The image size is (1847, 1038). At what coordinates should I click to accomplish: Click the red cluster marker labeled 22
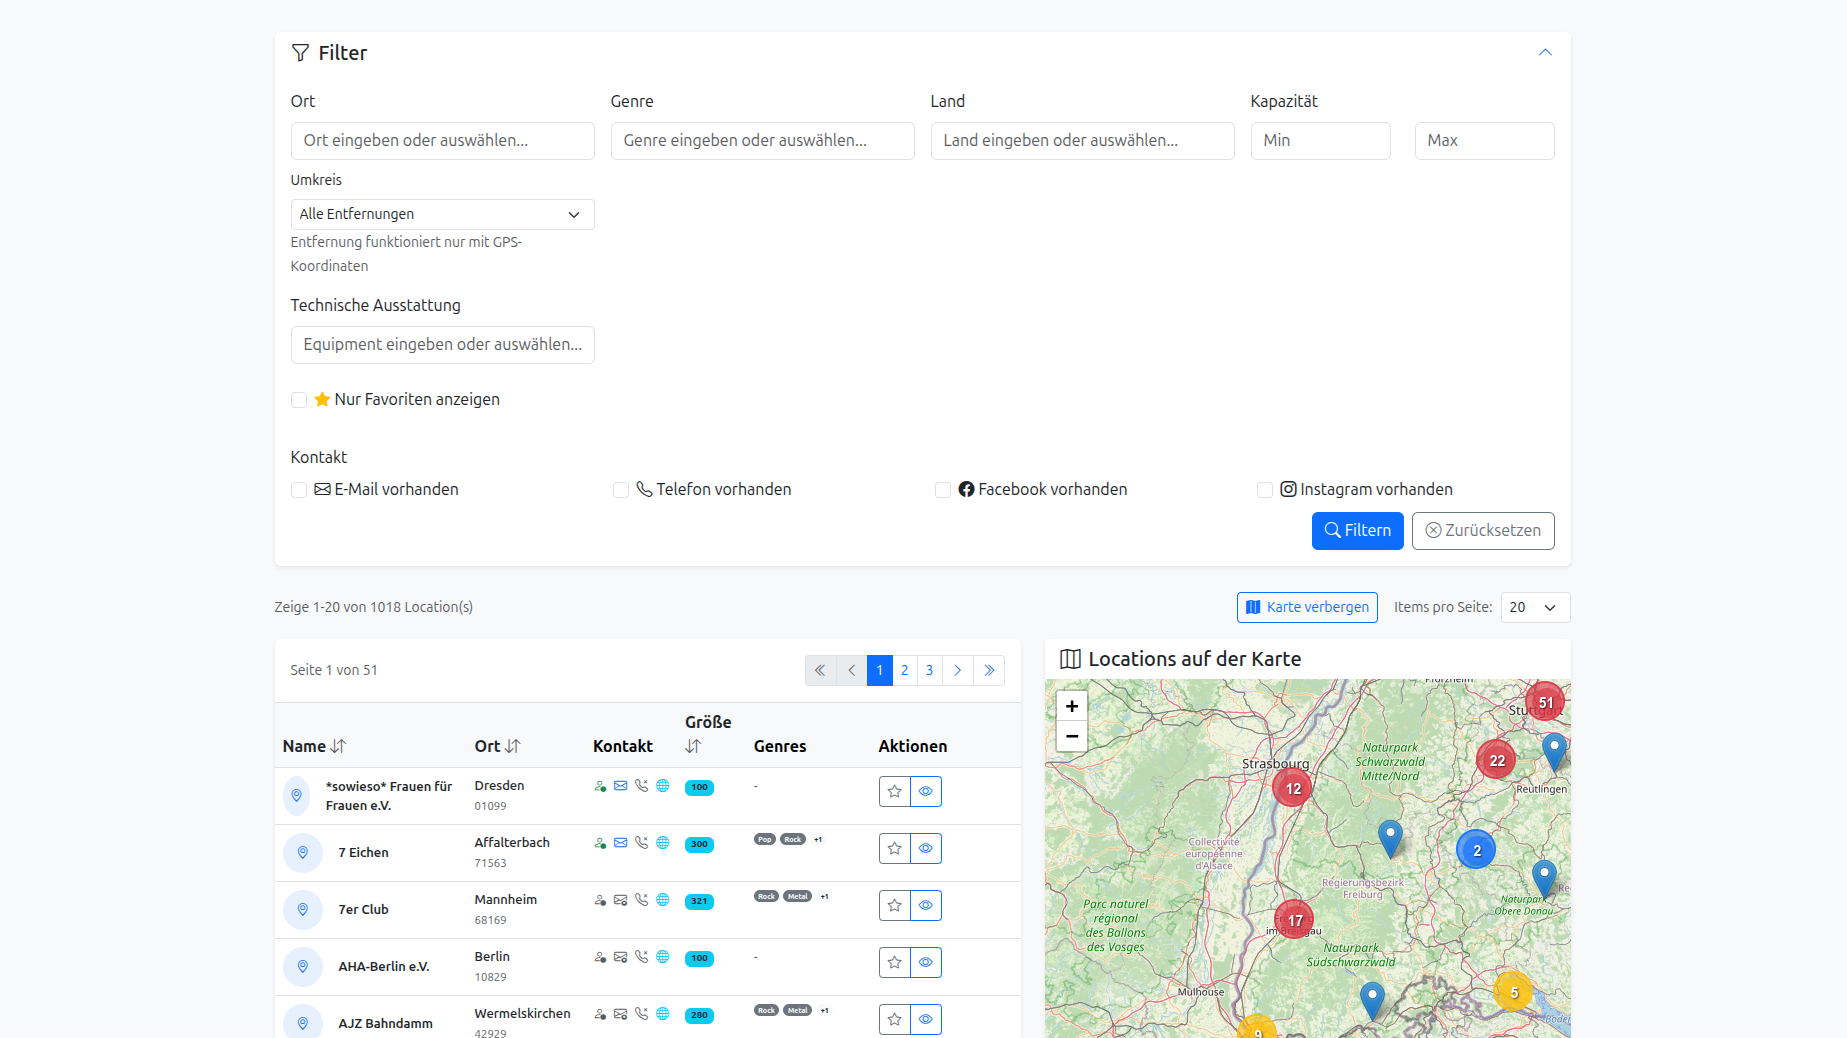[x=1496, y=760]
